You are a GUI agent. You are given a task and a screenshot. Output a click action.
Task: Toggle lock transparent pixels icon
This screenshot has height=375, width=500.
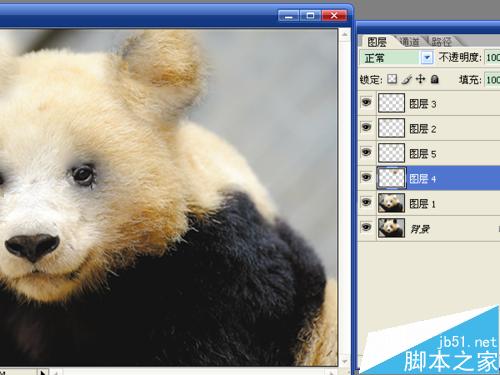(x=392, y=79)
